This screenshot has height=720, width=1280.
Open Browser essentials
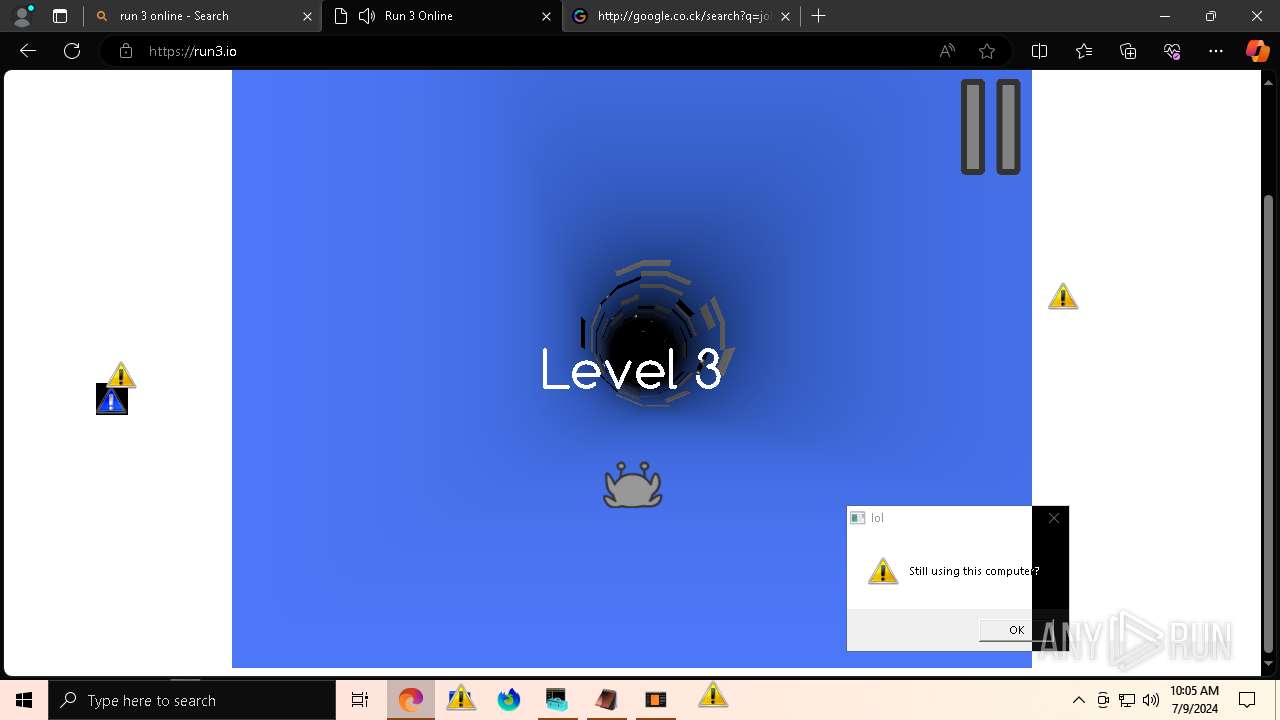click(x=1172, y=51)
